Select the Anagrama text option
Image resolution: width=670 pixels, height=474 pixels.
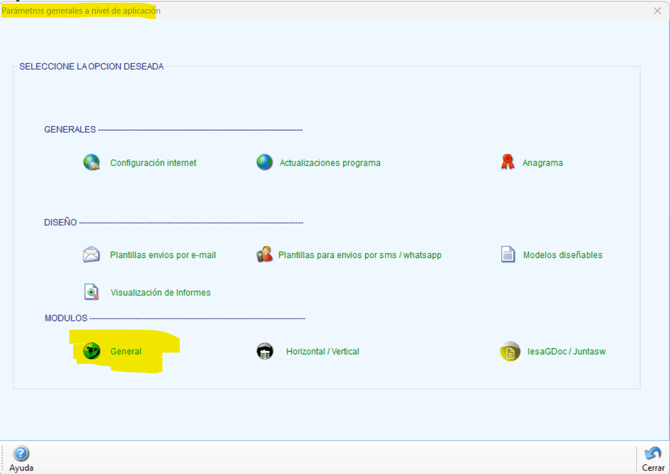click(542, 163)
